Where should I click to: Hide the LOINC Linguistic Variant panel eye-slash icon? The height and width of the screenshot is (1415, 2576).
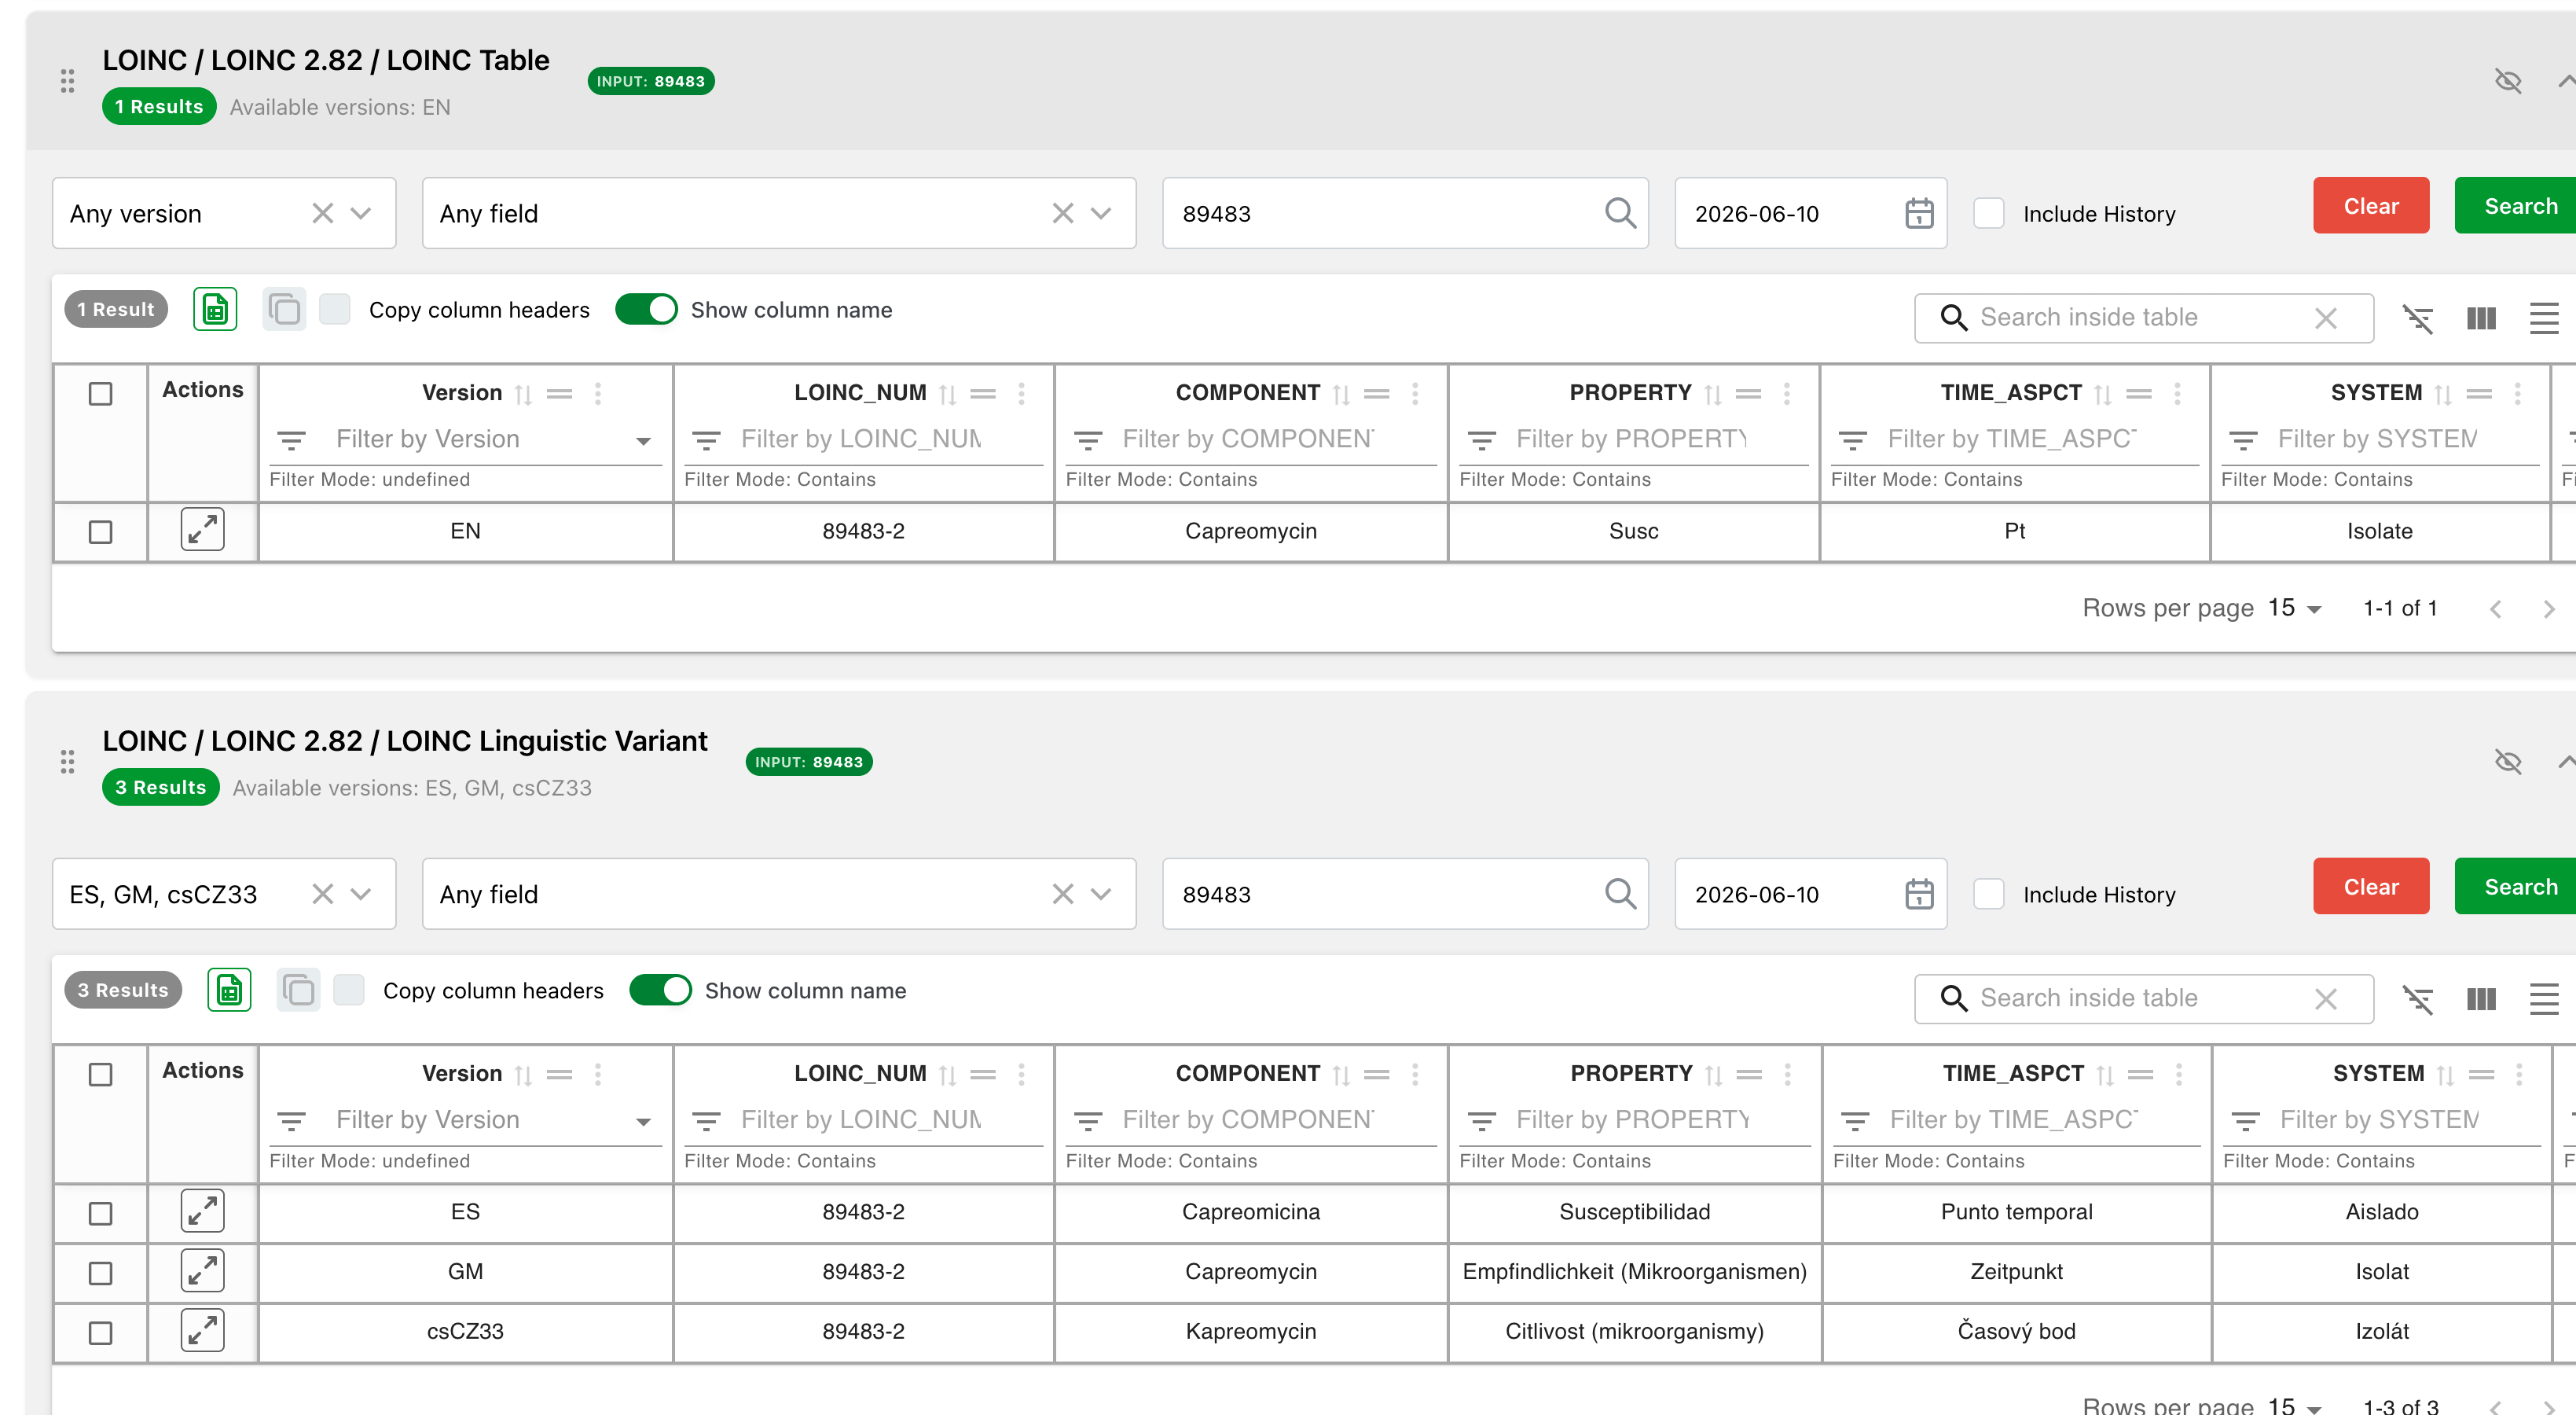click(2508, 762)
